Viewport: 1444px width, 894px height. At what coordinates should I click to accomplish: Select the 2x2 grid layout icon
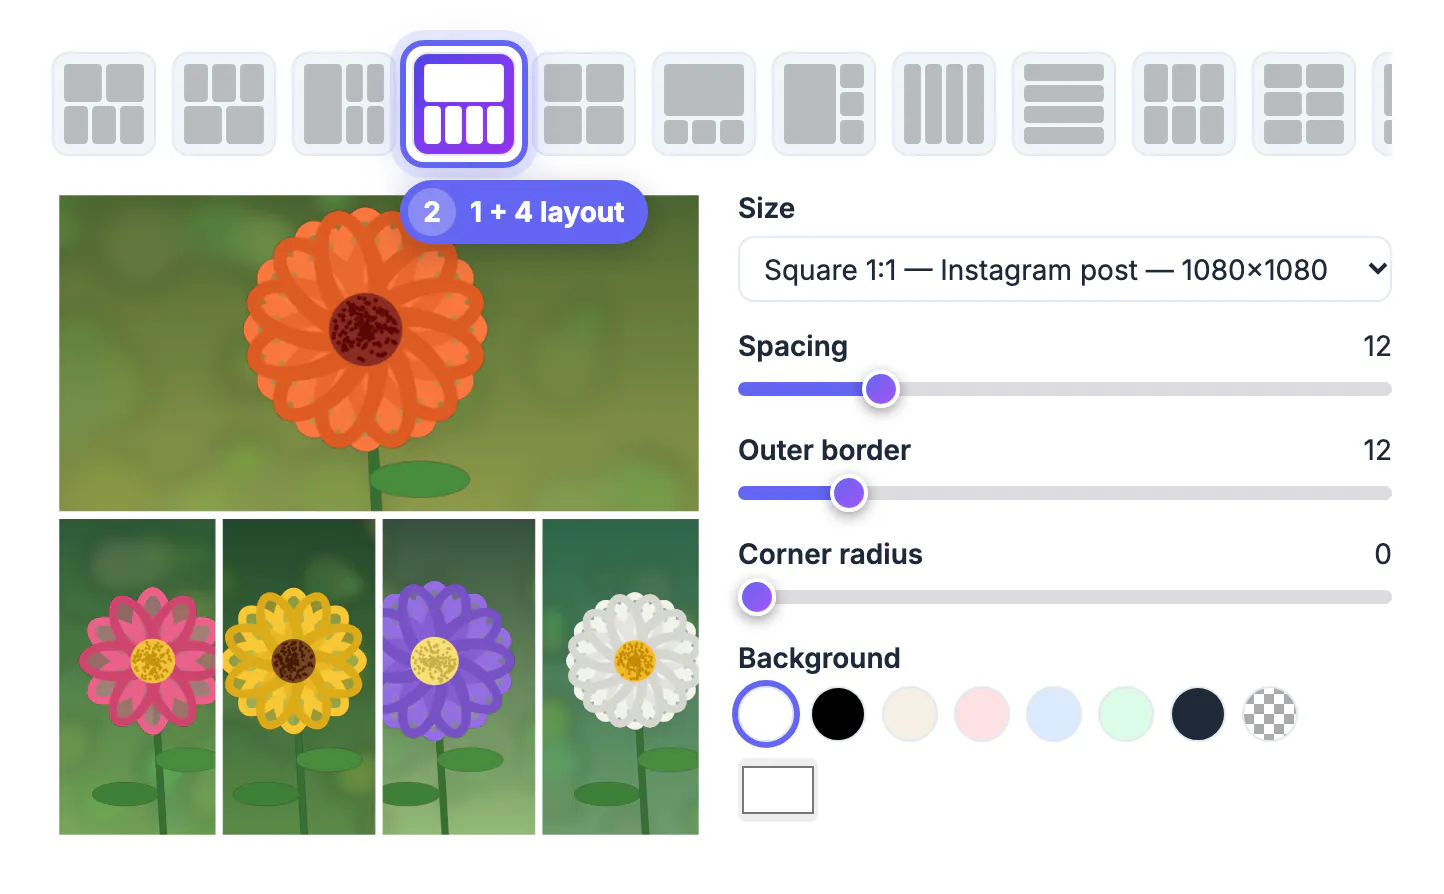click(x=584, y=104)
